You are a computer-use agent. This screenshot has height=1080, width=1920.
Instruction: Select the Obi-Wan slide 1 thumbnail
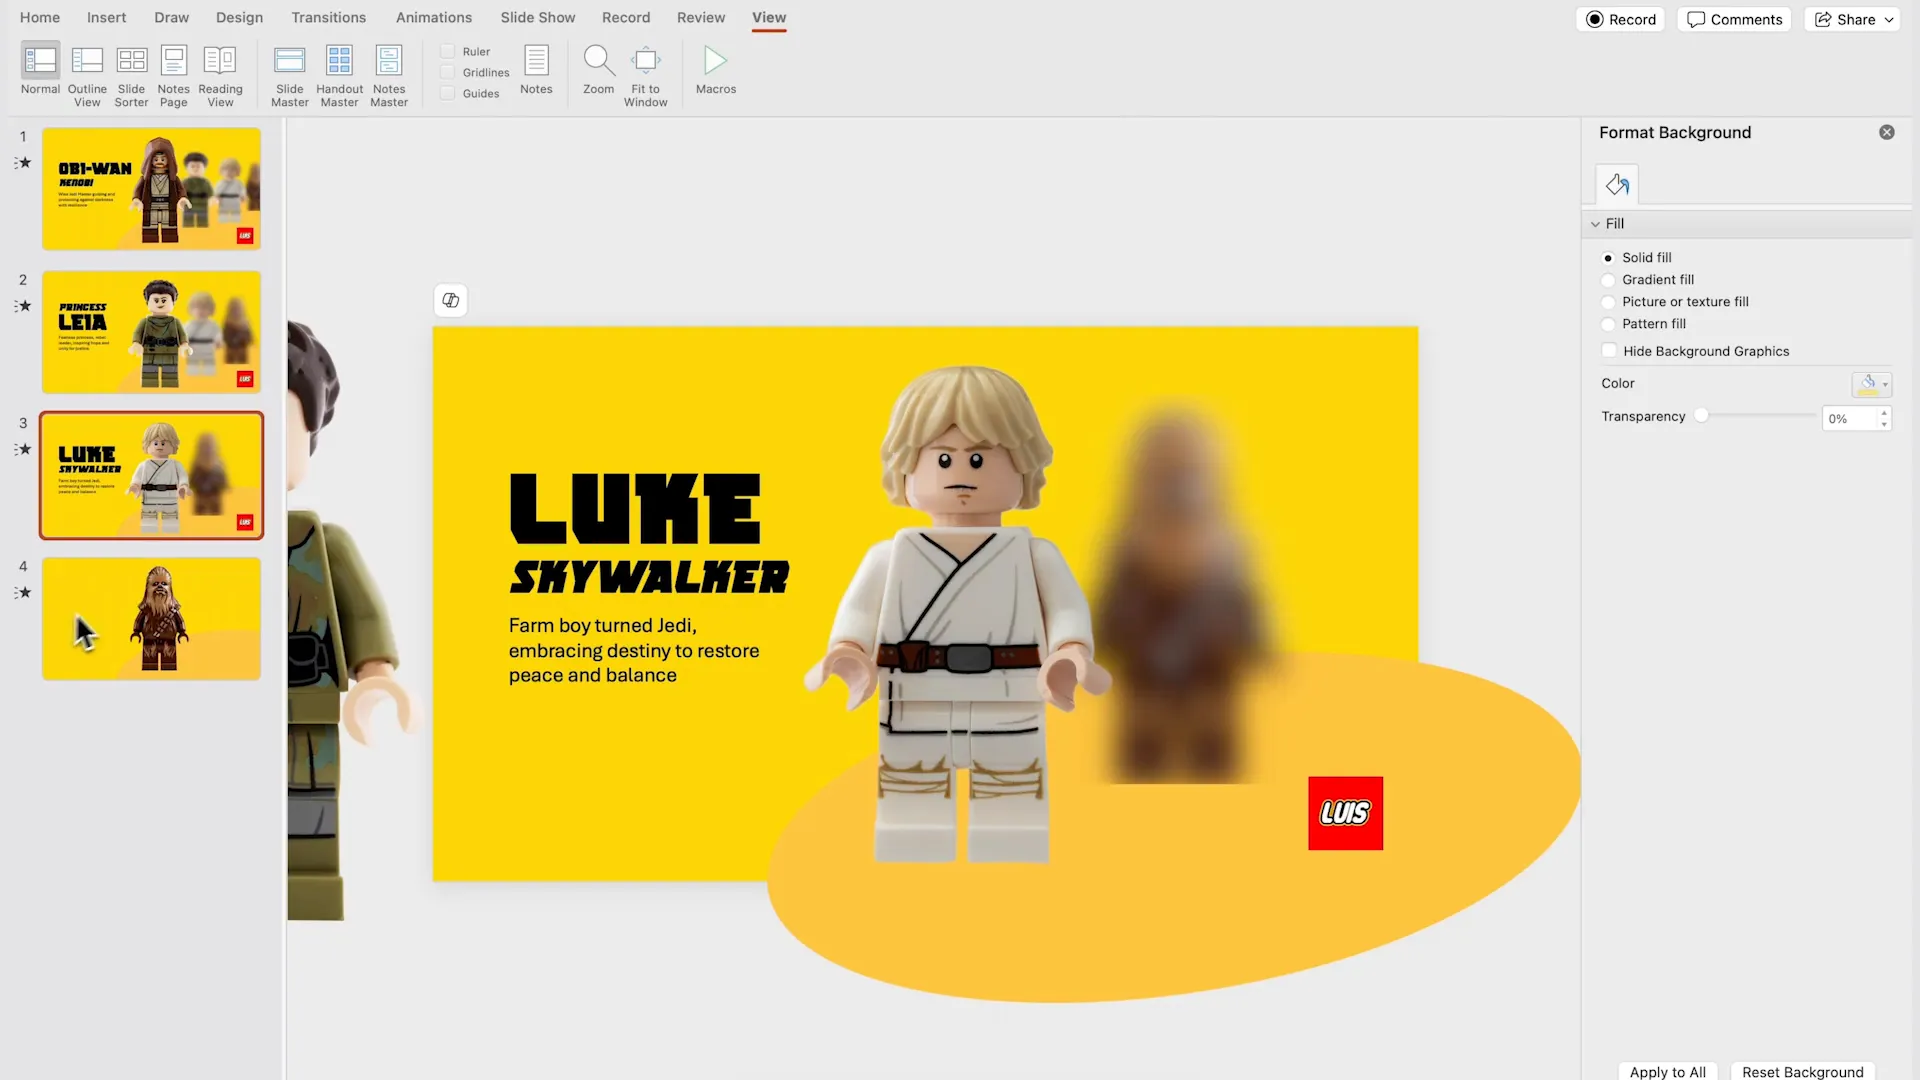[x=151, y=188]
